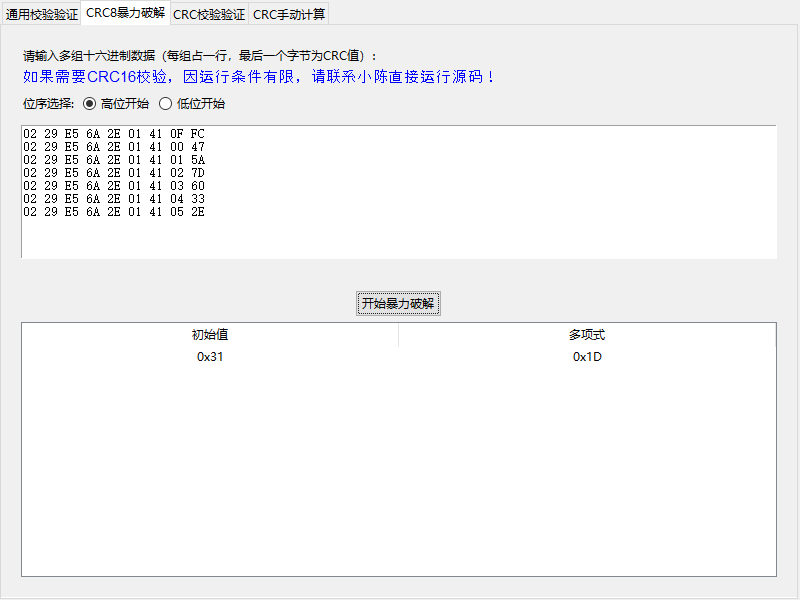Viewport: 800px width, 600px height.
Task: Go to the CRC手动计算 tab
Action: 289,14
